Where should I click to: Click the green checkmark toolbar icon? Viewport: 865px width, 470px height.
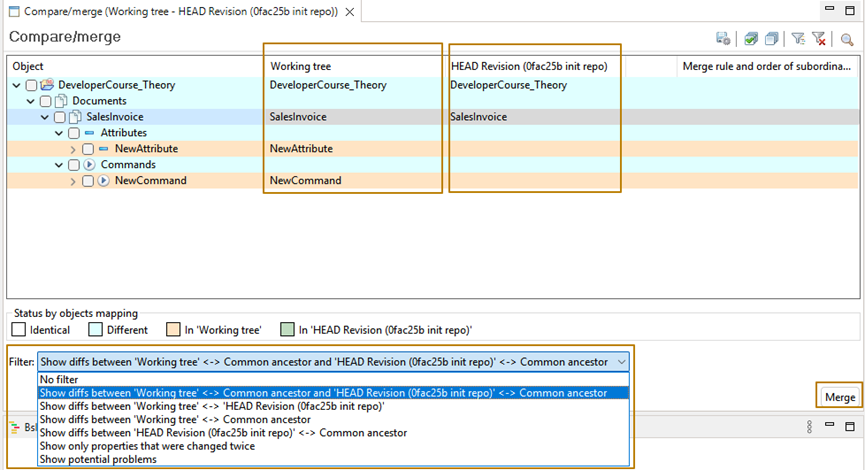pyautogui.click(x=751, y=39)
